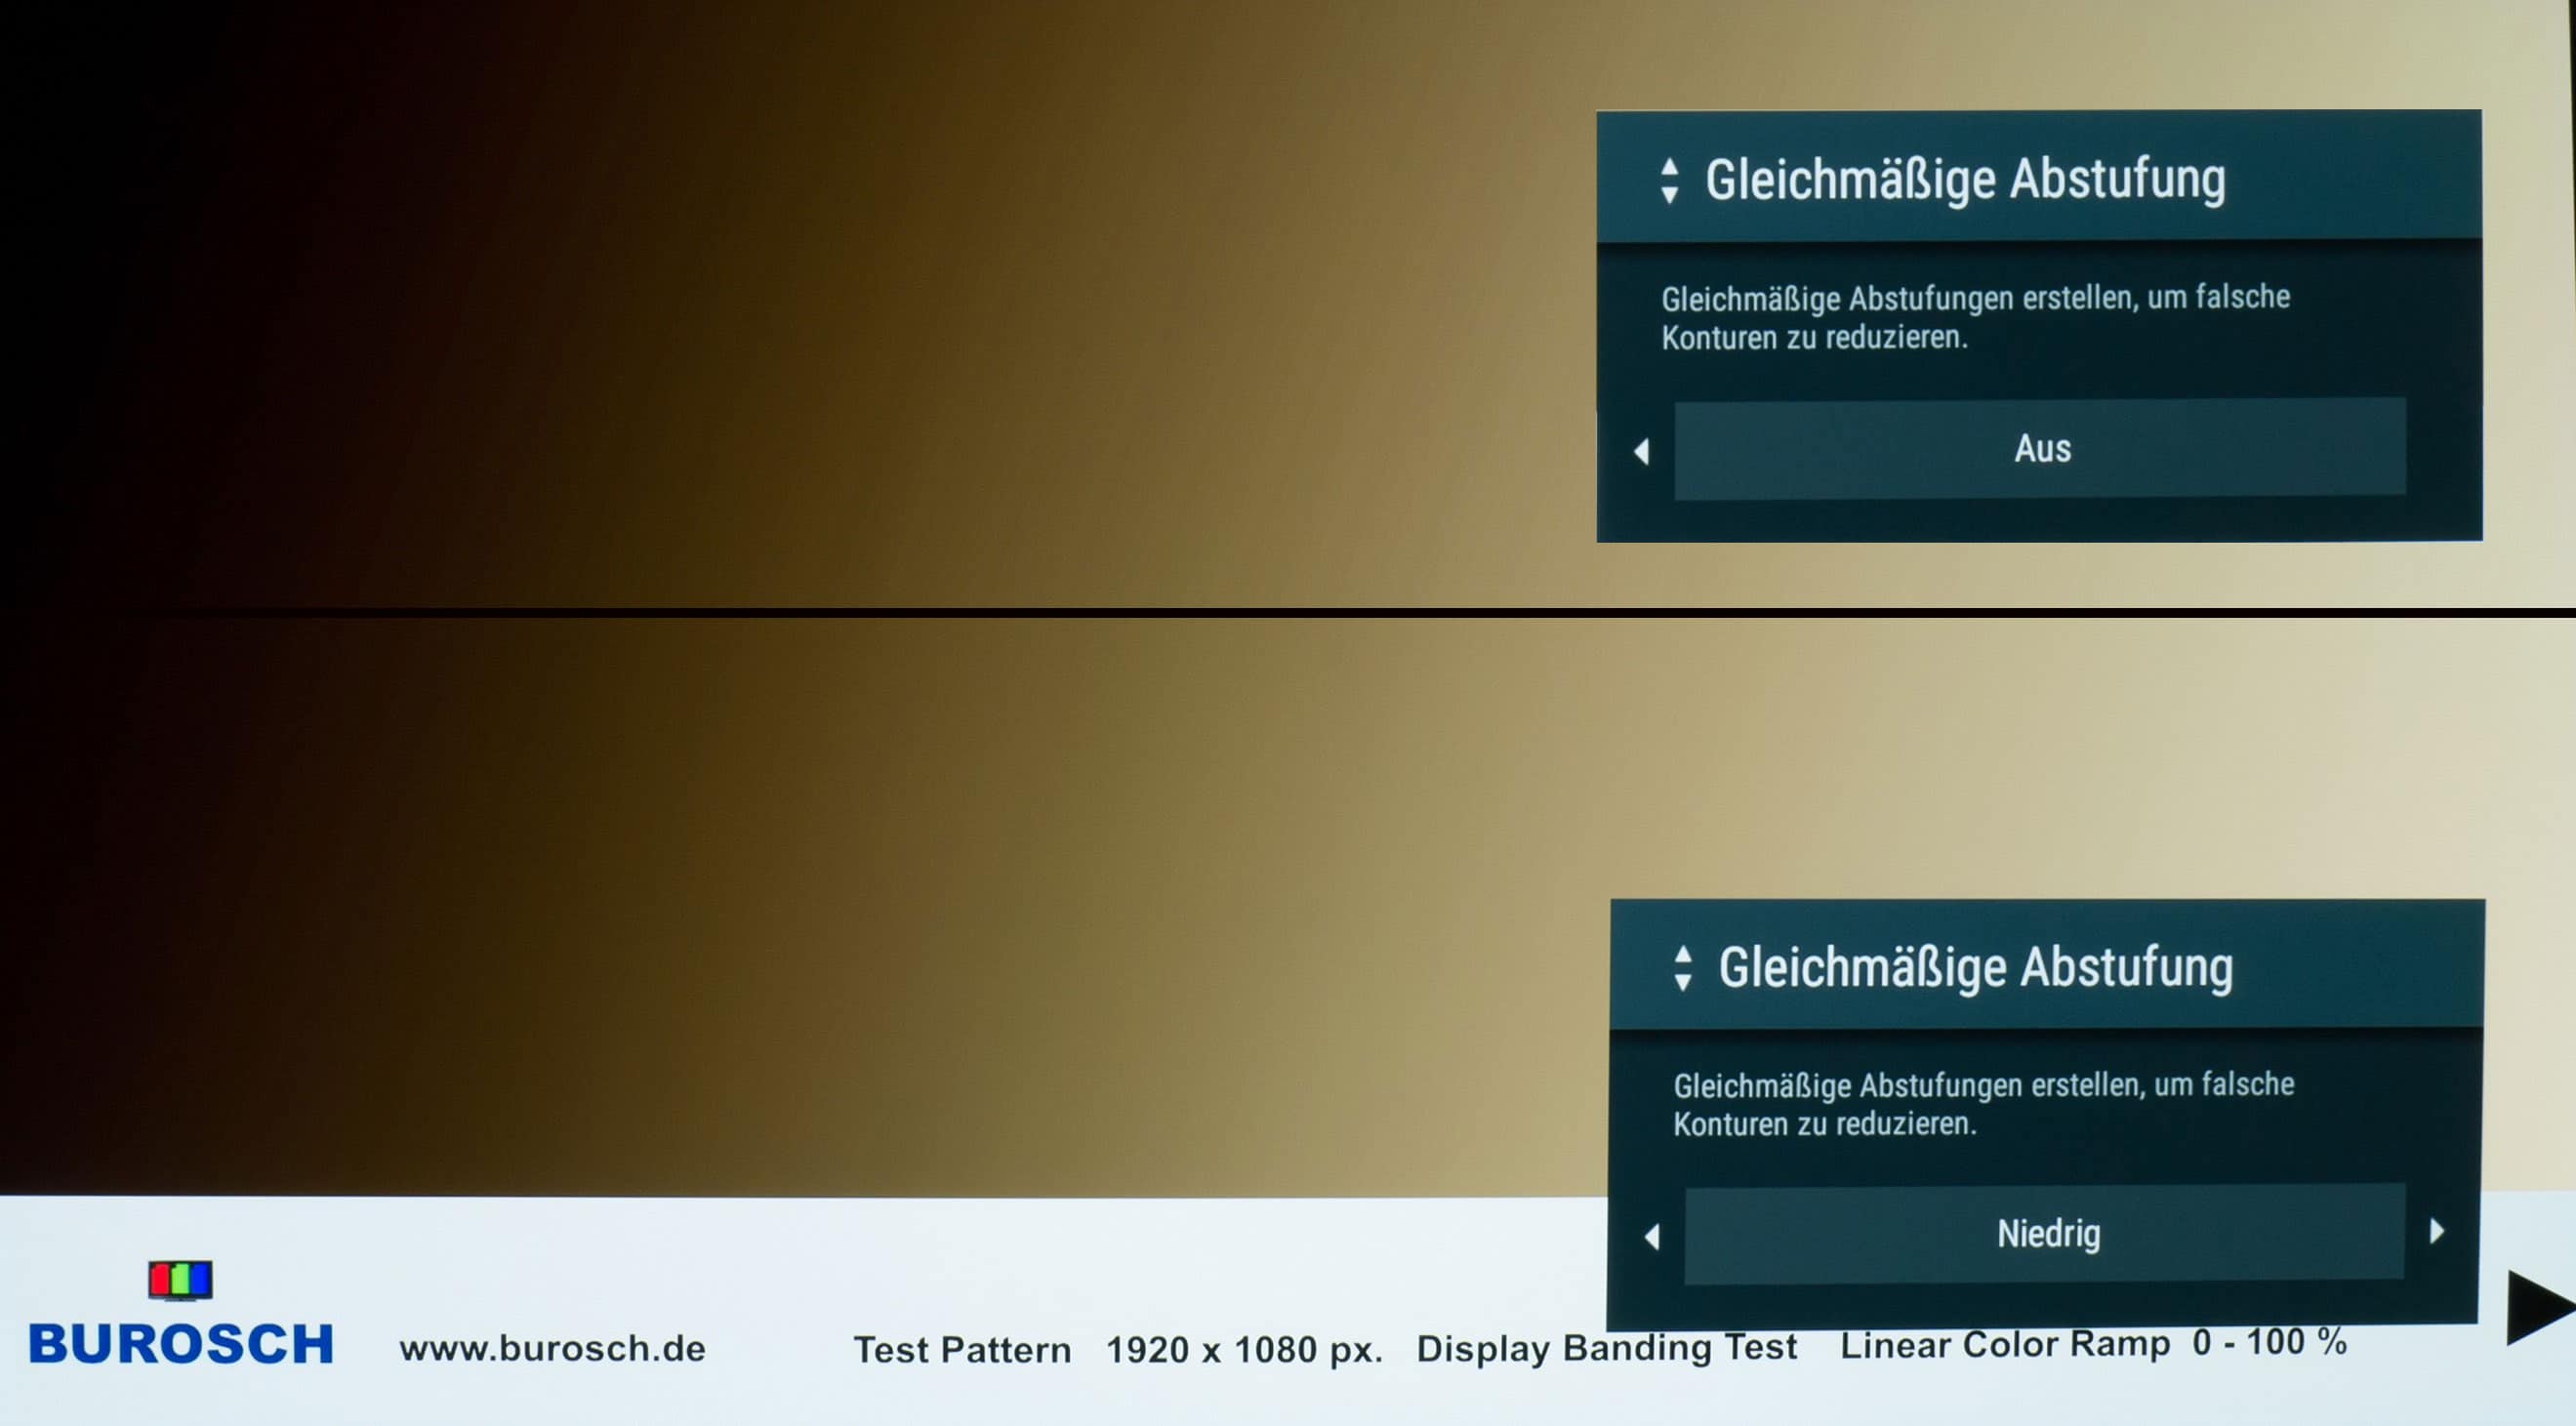This screenshot has width=2576, height=1426.
Task: Select the Aus value field
Action: [x=2040, y=448]
